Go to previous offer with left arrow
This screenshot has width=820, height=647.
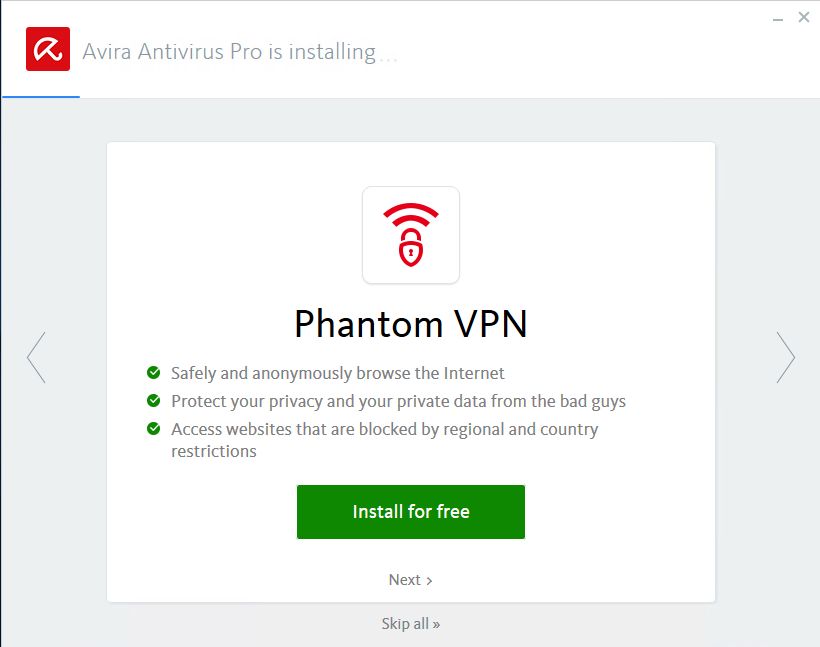click(37, 357)
